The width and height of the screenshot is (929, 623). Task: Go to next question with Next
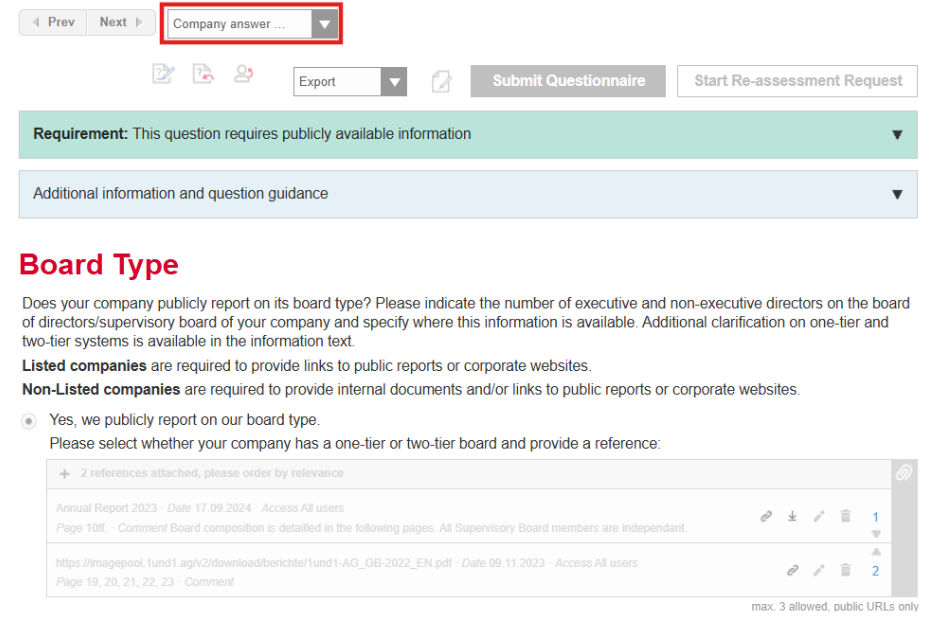point(120,22)
